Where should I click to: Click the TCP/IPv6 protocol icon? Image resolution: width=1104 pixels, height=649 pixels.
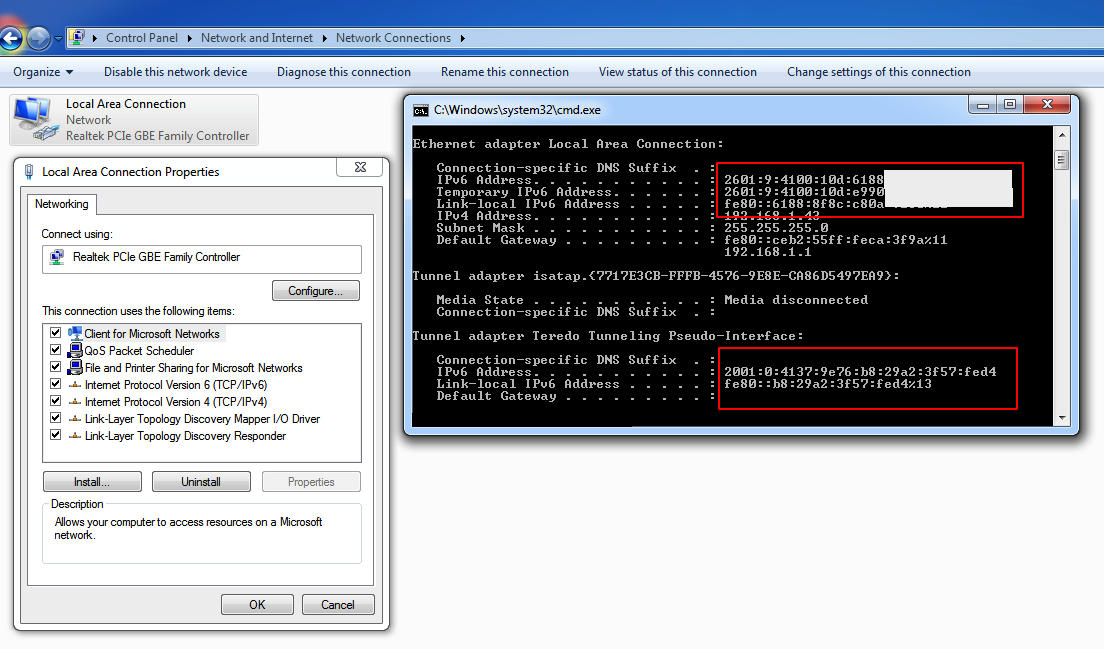click(x=75, y=384)
